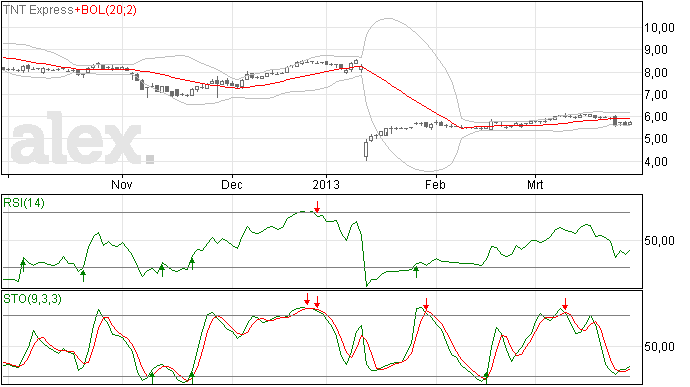Click the 2013 date axis label

point(326,184)
